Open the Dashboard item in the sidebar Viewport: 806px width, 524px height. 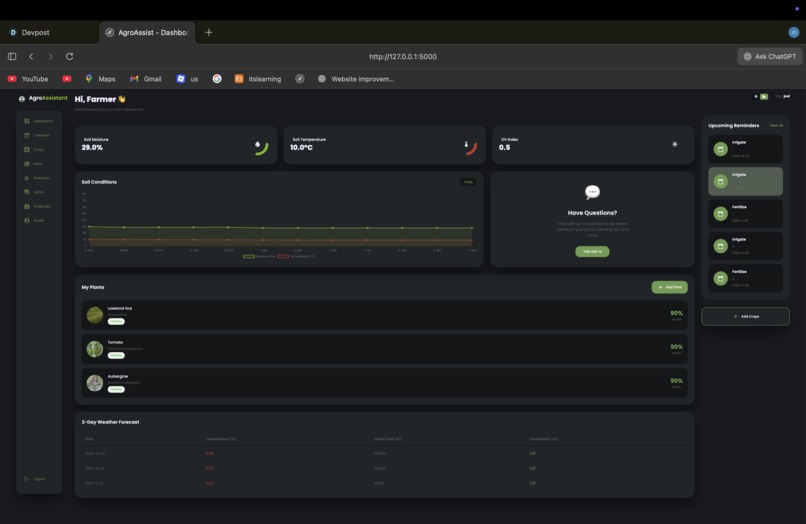(x=39, y=121)
